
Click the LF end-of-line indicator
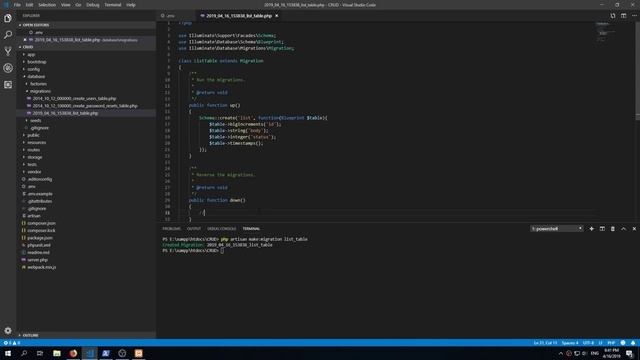point(600,343)
